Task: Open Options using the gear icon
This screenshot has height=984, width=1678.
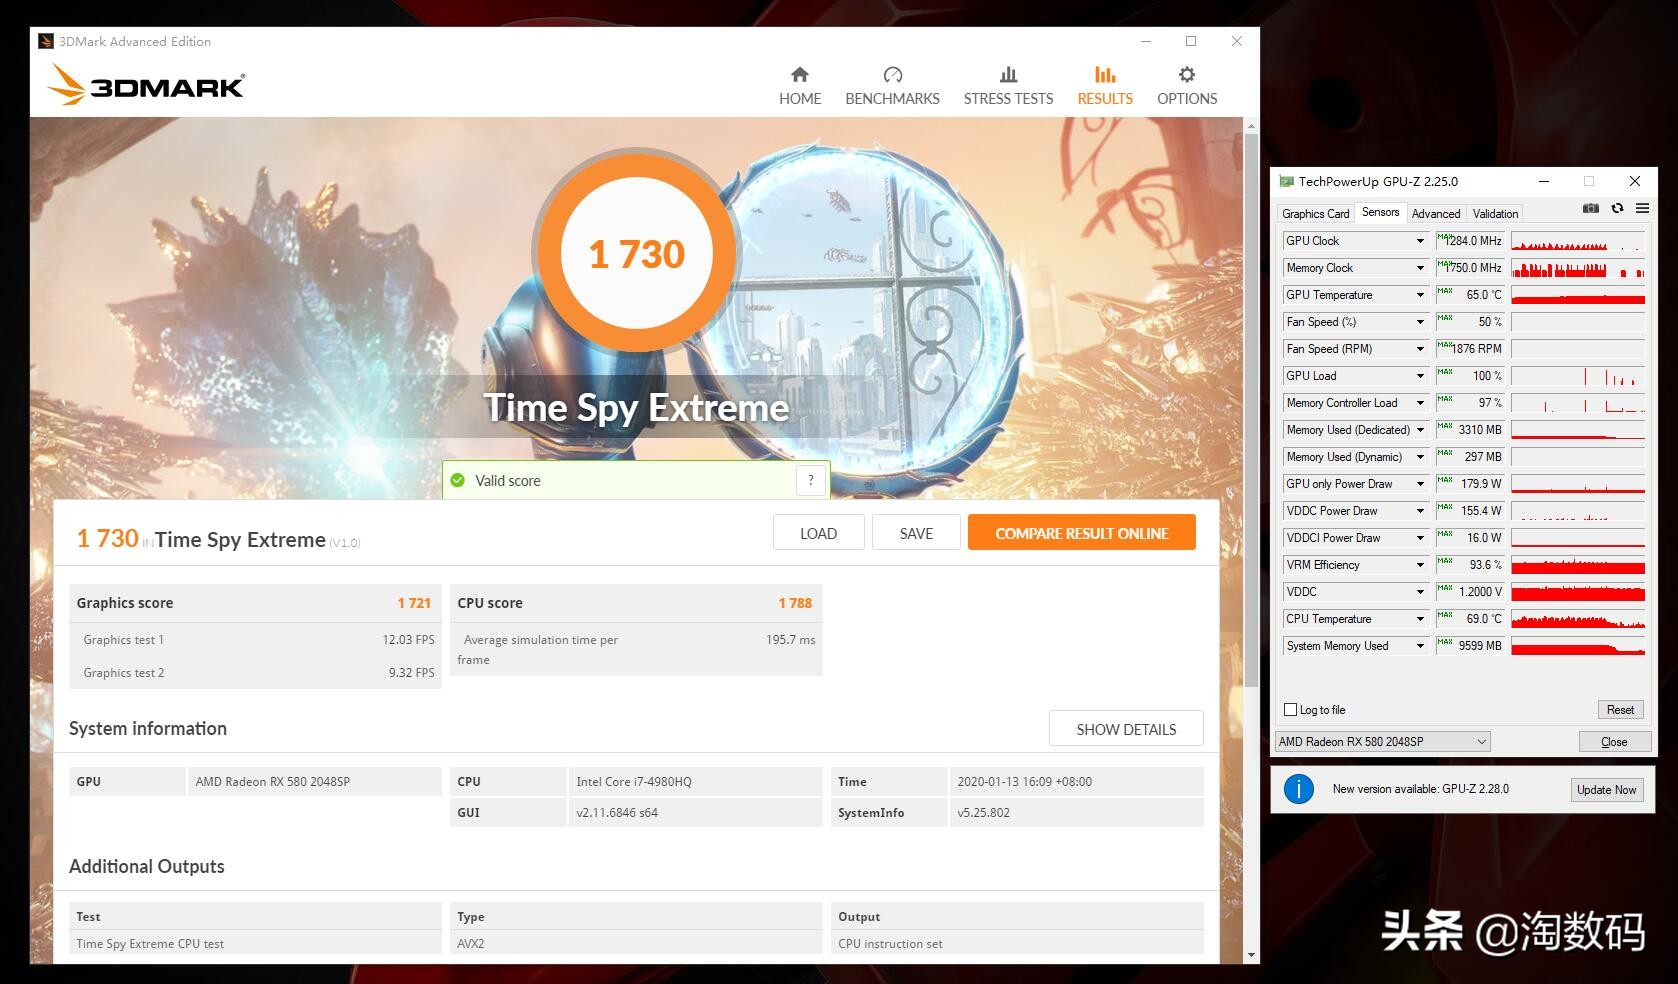Action: [x=1186, y=74]
